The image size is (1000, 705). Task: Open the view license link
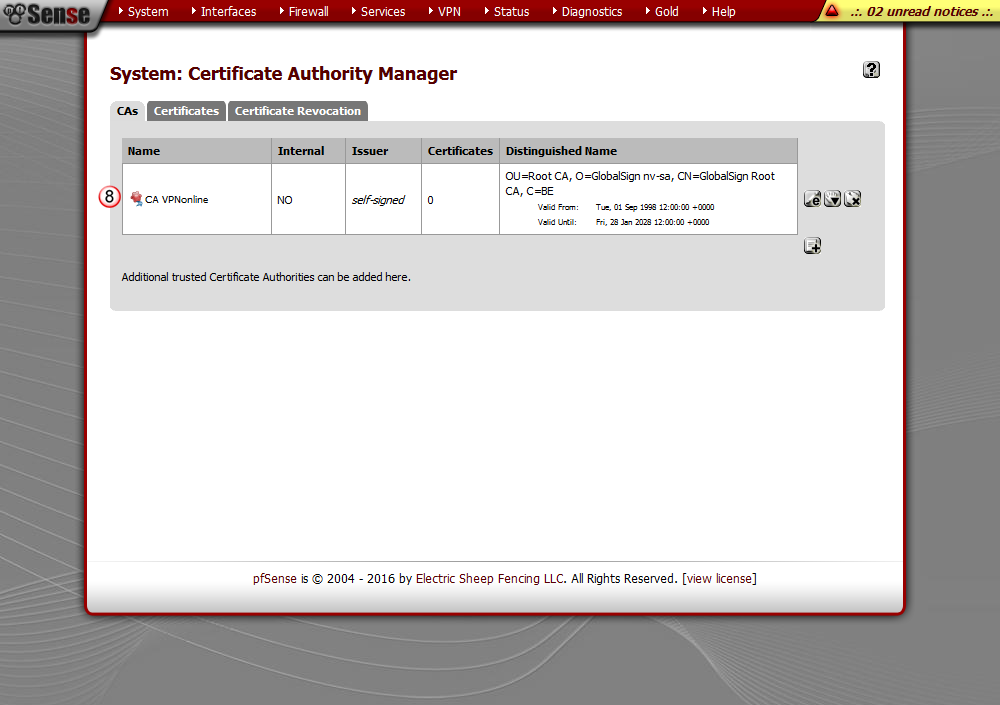pos(719,579)
